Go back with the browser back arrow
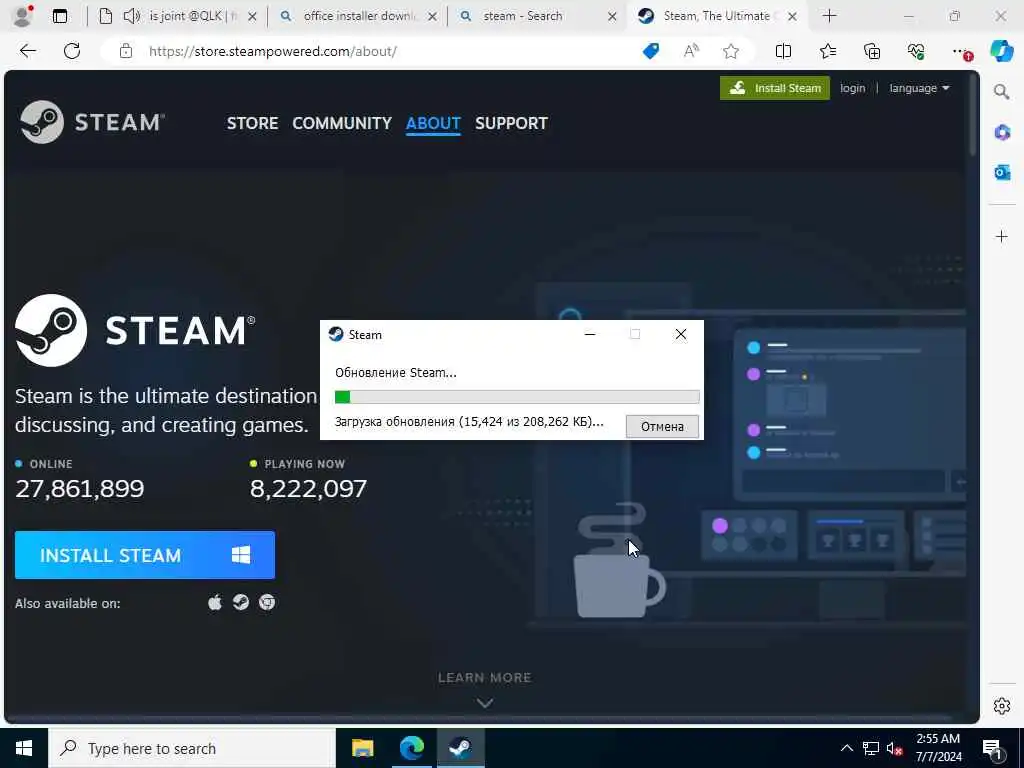This screenshot has width=1024, height=768. point(27,51)
